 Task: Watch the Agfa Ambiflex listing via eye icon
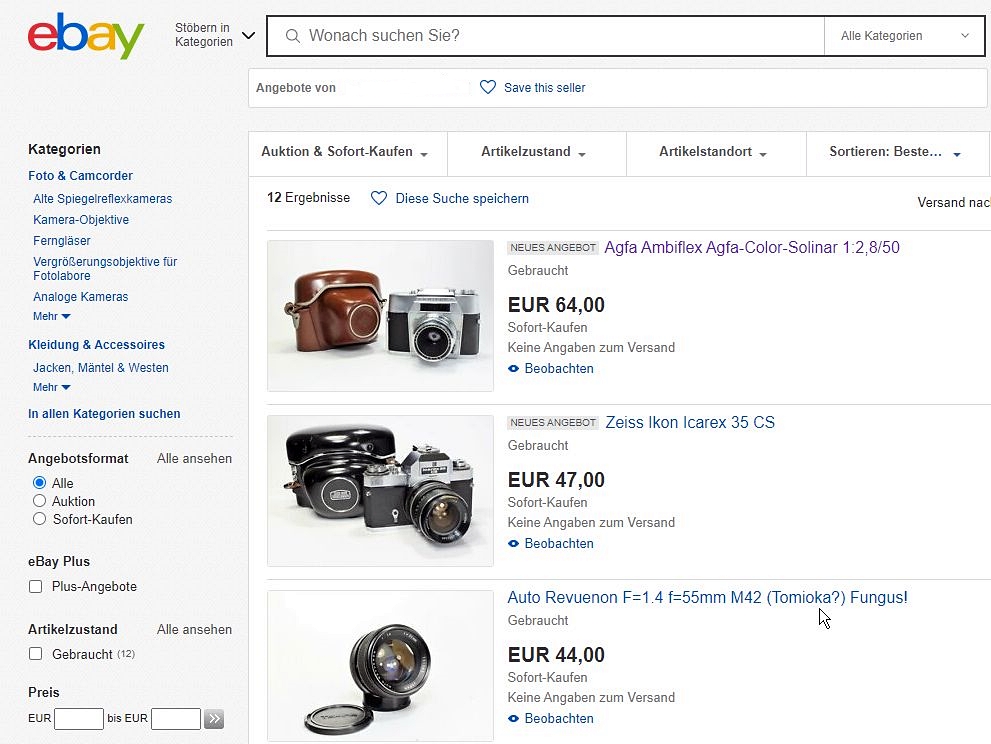514,369
